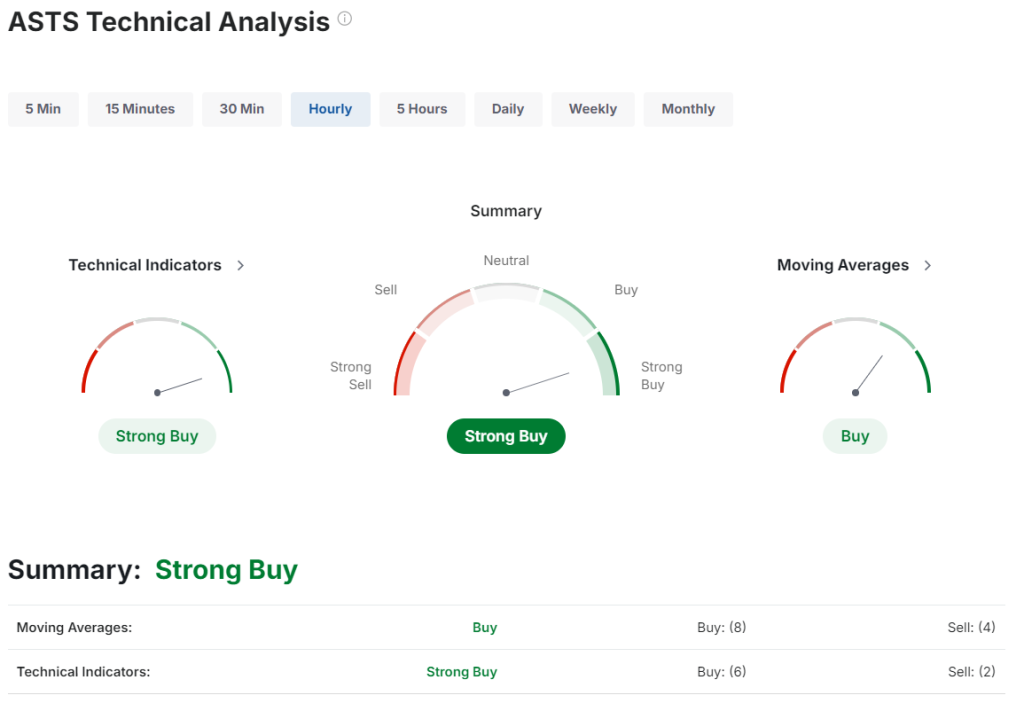This screenshot has width=1024, height=711.
Task: Click the info icon beside ASTS Technical Analysis
Action: pyautogui.click(x=345, y=19)
